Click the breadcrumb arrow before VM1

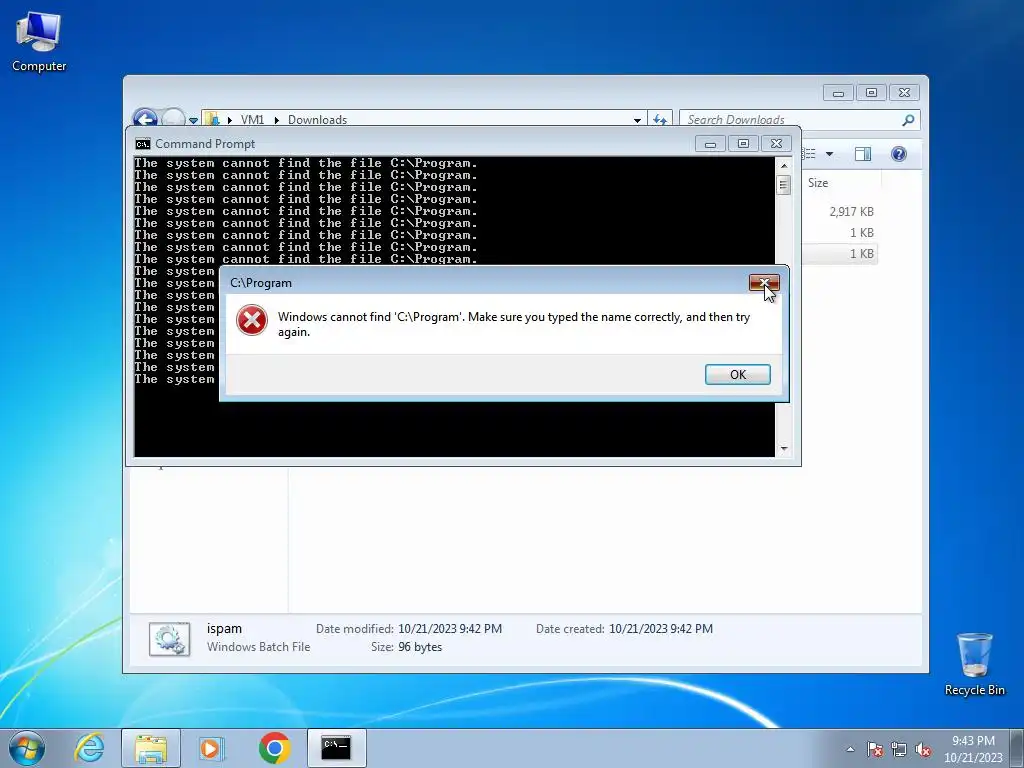tap(230, 120)
